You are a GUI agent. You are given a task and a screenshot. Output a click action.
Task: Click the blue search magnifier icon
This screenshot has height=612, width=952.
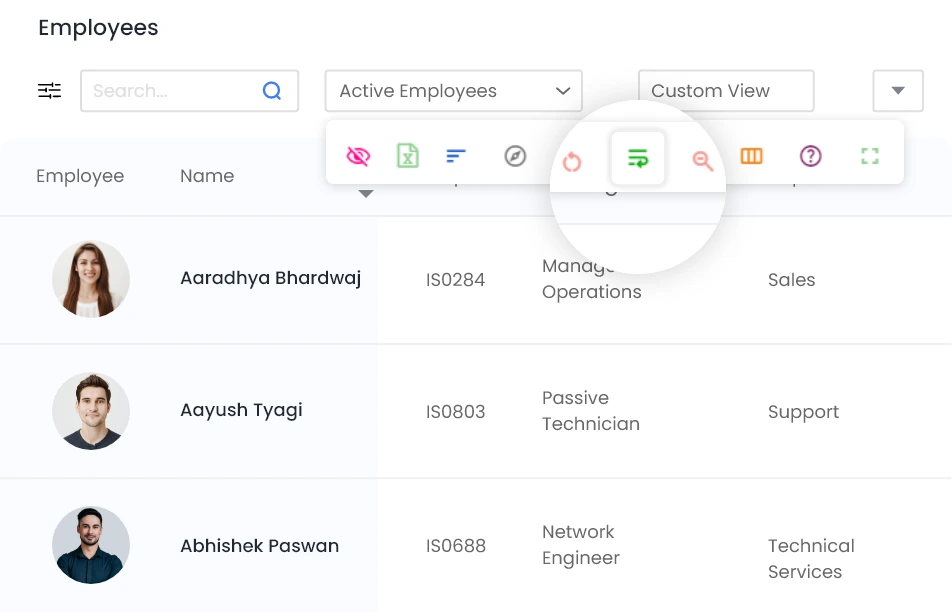click(272, 91)
